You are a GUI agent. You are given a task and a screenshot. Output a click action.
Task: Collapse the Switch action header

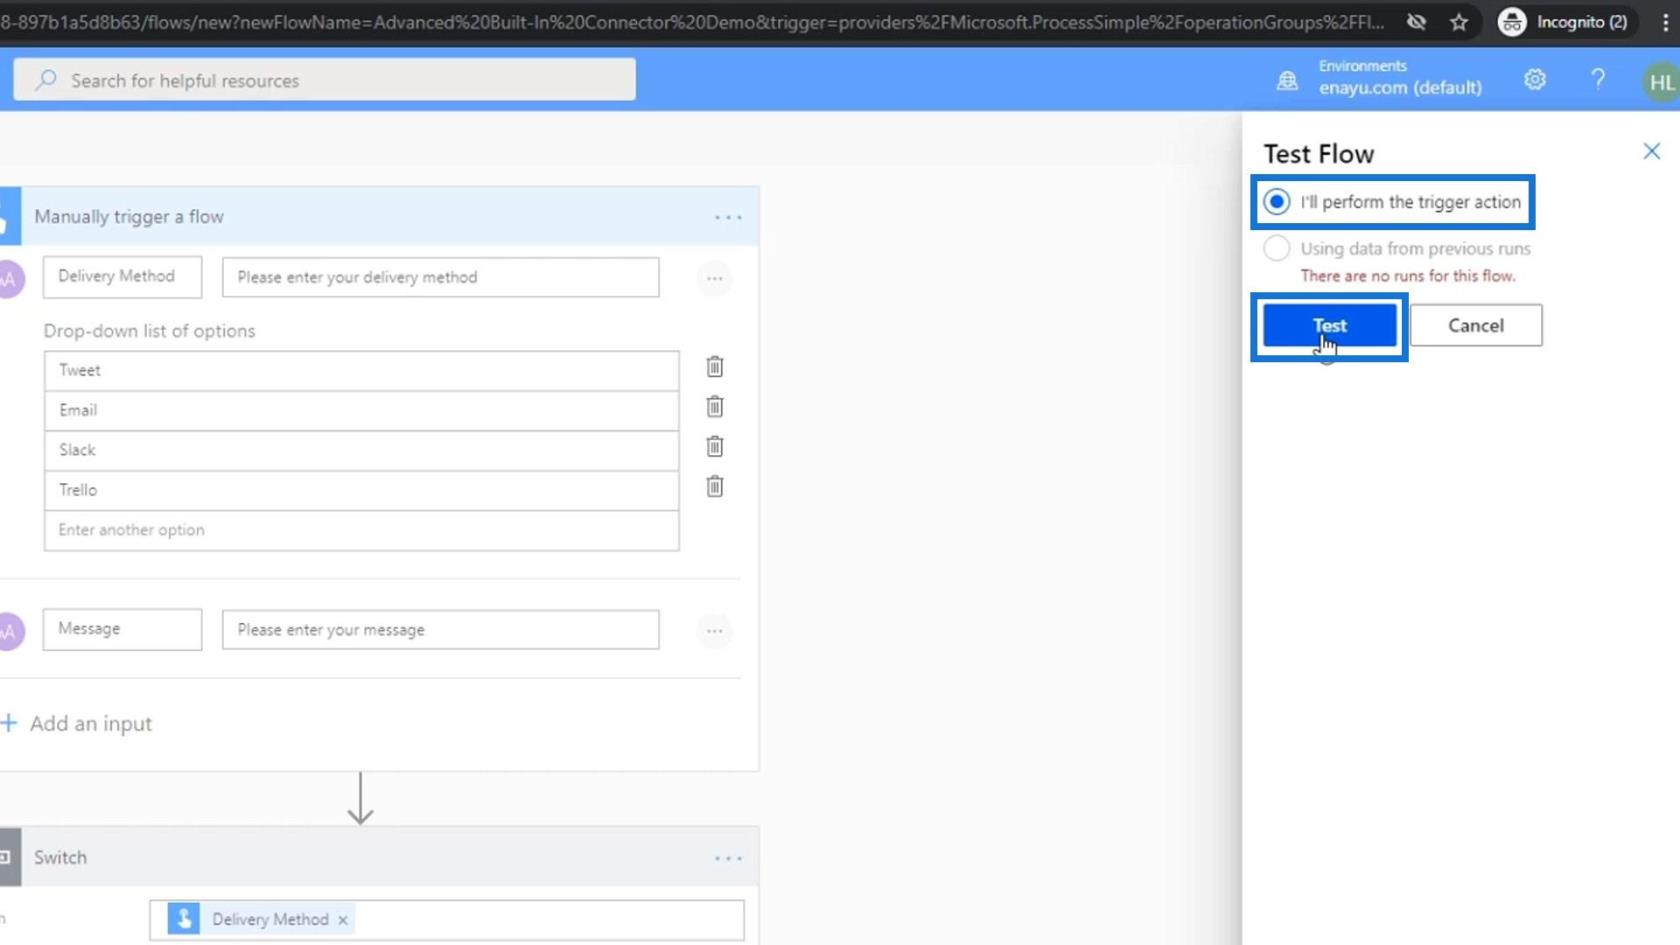(x=379, y=858)
